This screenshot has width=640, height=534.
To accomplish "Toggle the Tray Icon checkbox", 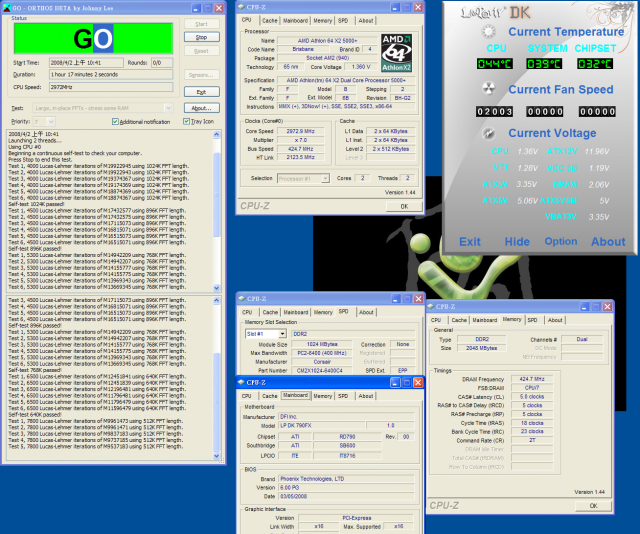I will tap(187, 121).
